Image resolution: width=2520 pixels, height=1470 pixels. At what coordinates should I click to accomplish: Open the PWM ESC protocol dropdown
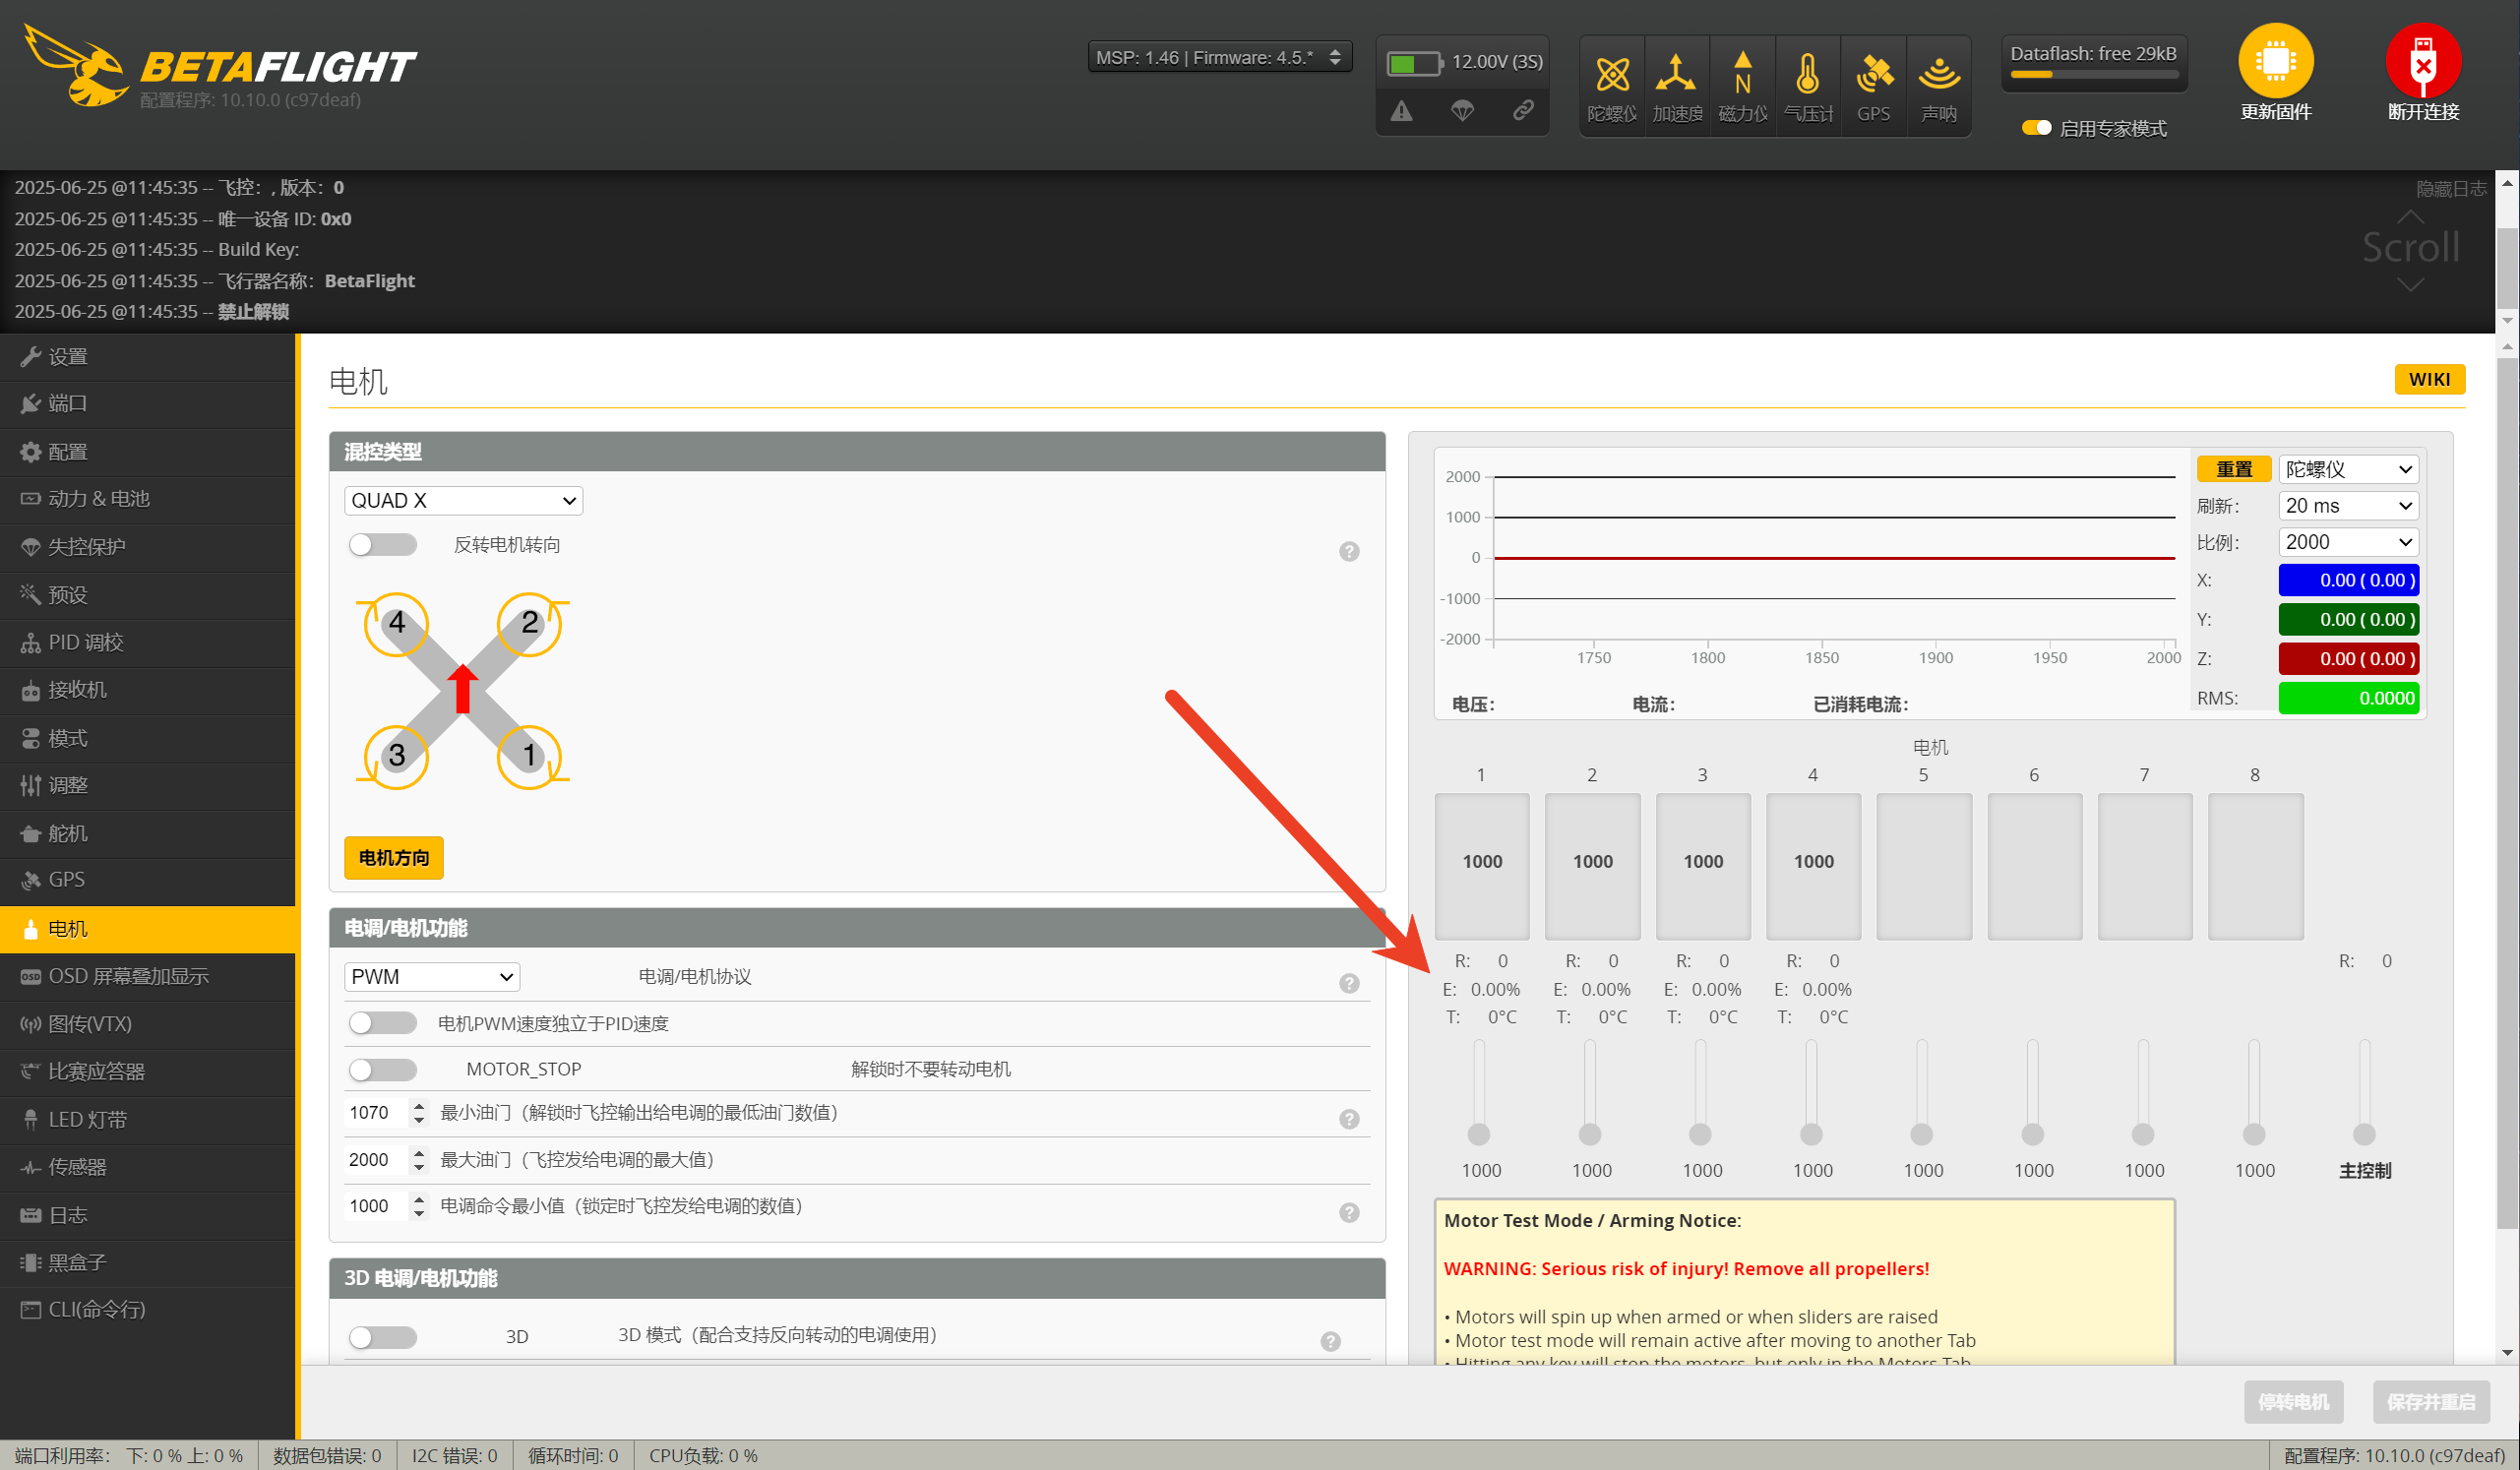pyautogui.click(x=432, y=977)
